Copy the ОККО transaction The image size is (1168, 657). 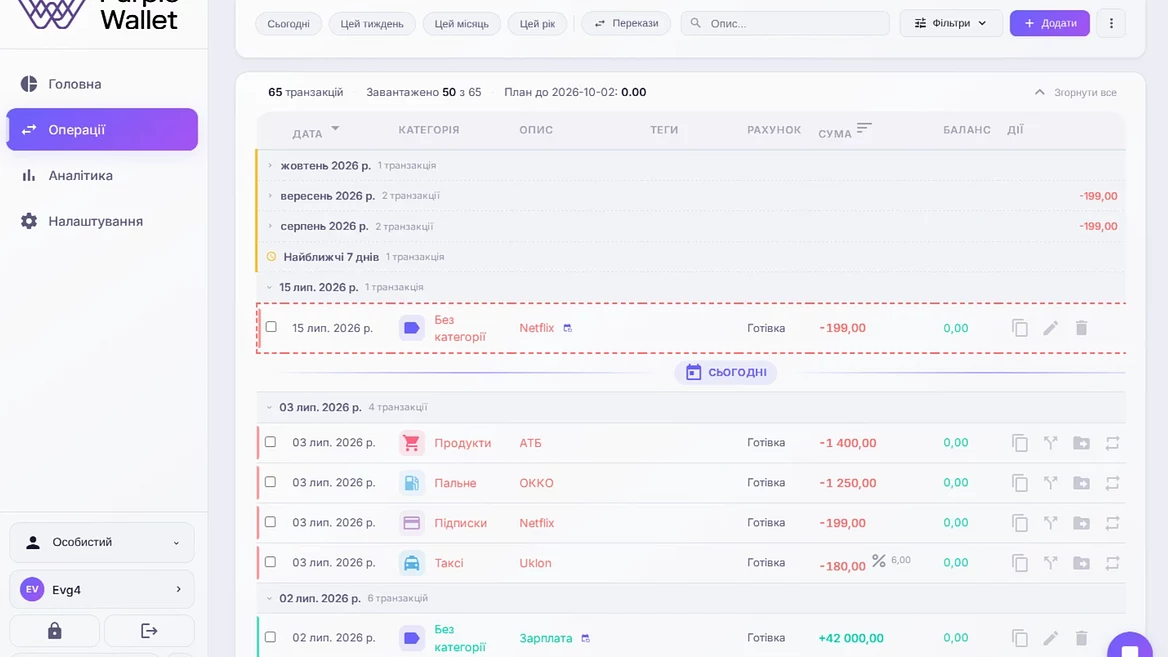(1020, 483)
